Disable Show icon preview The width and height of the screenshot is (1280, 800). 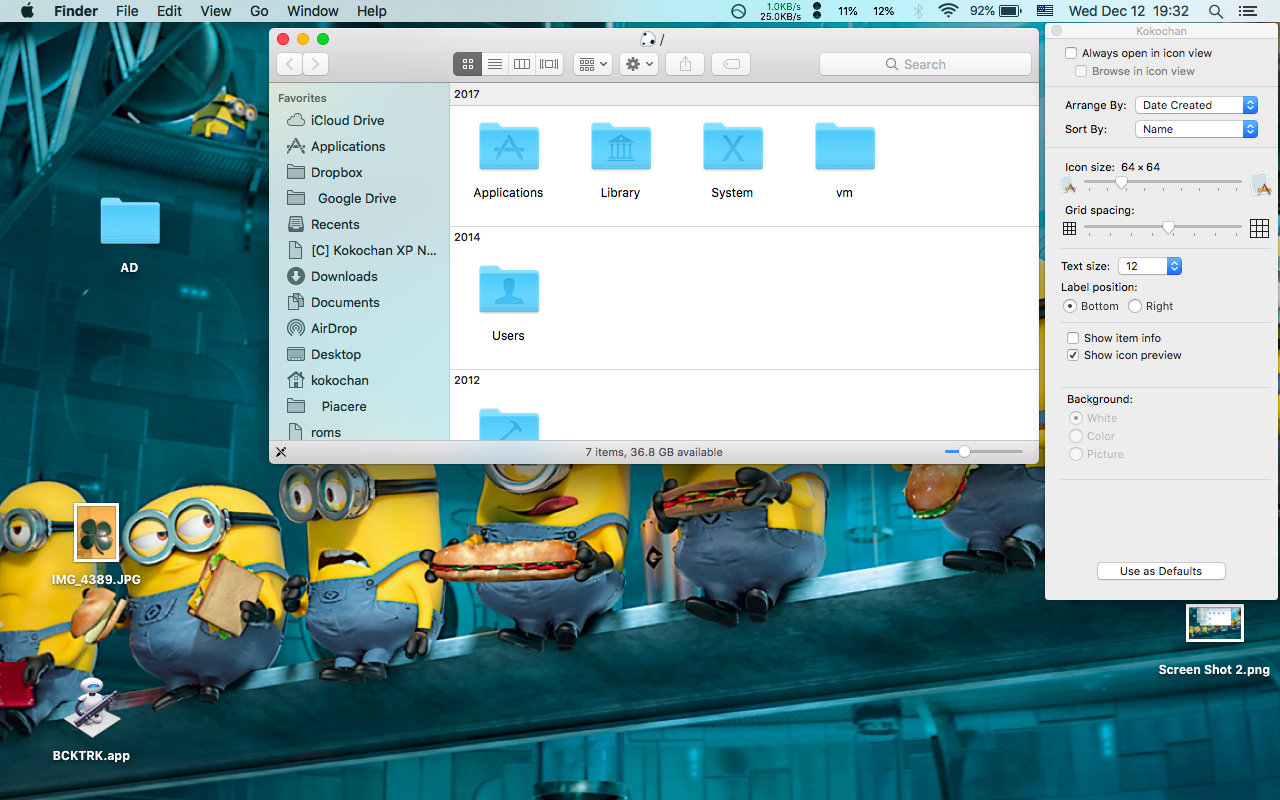point(1073,355)
